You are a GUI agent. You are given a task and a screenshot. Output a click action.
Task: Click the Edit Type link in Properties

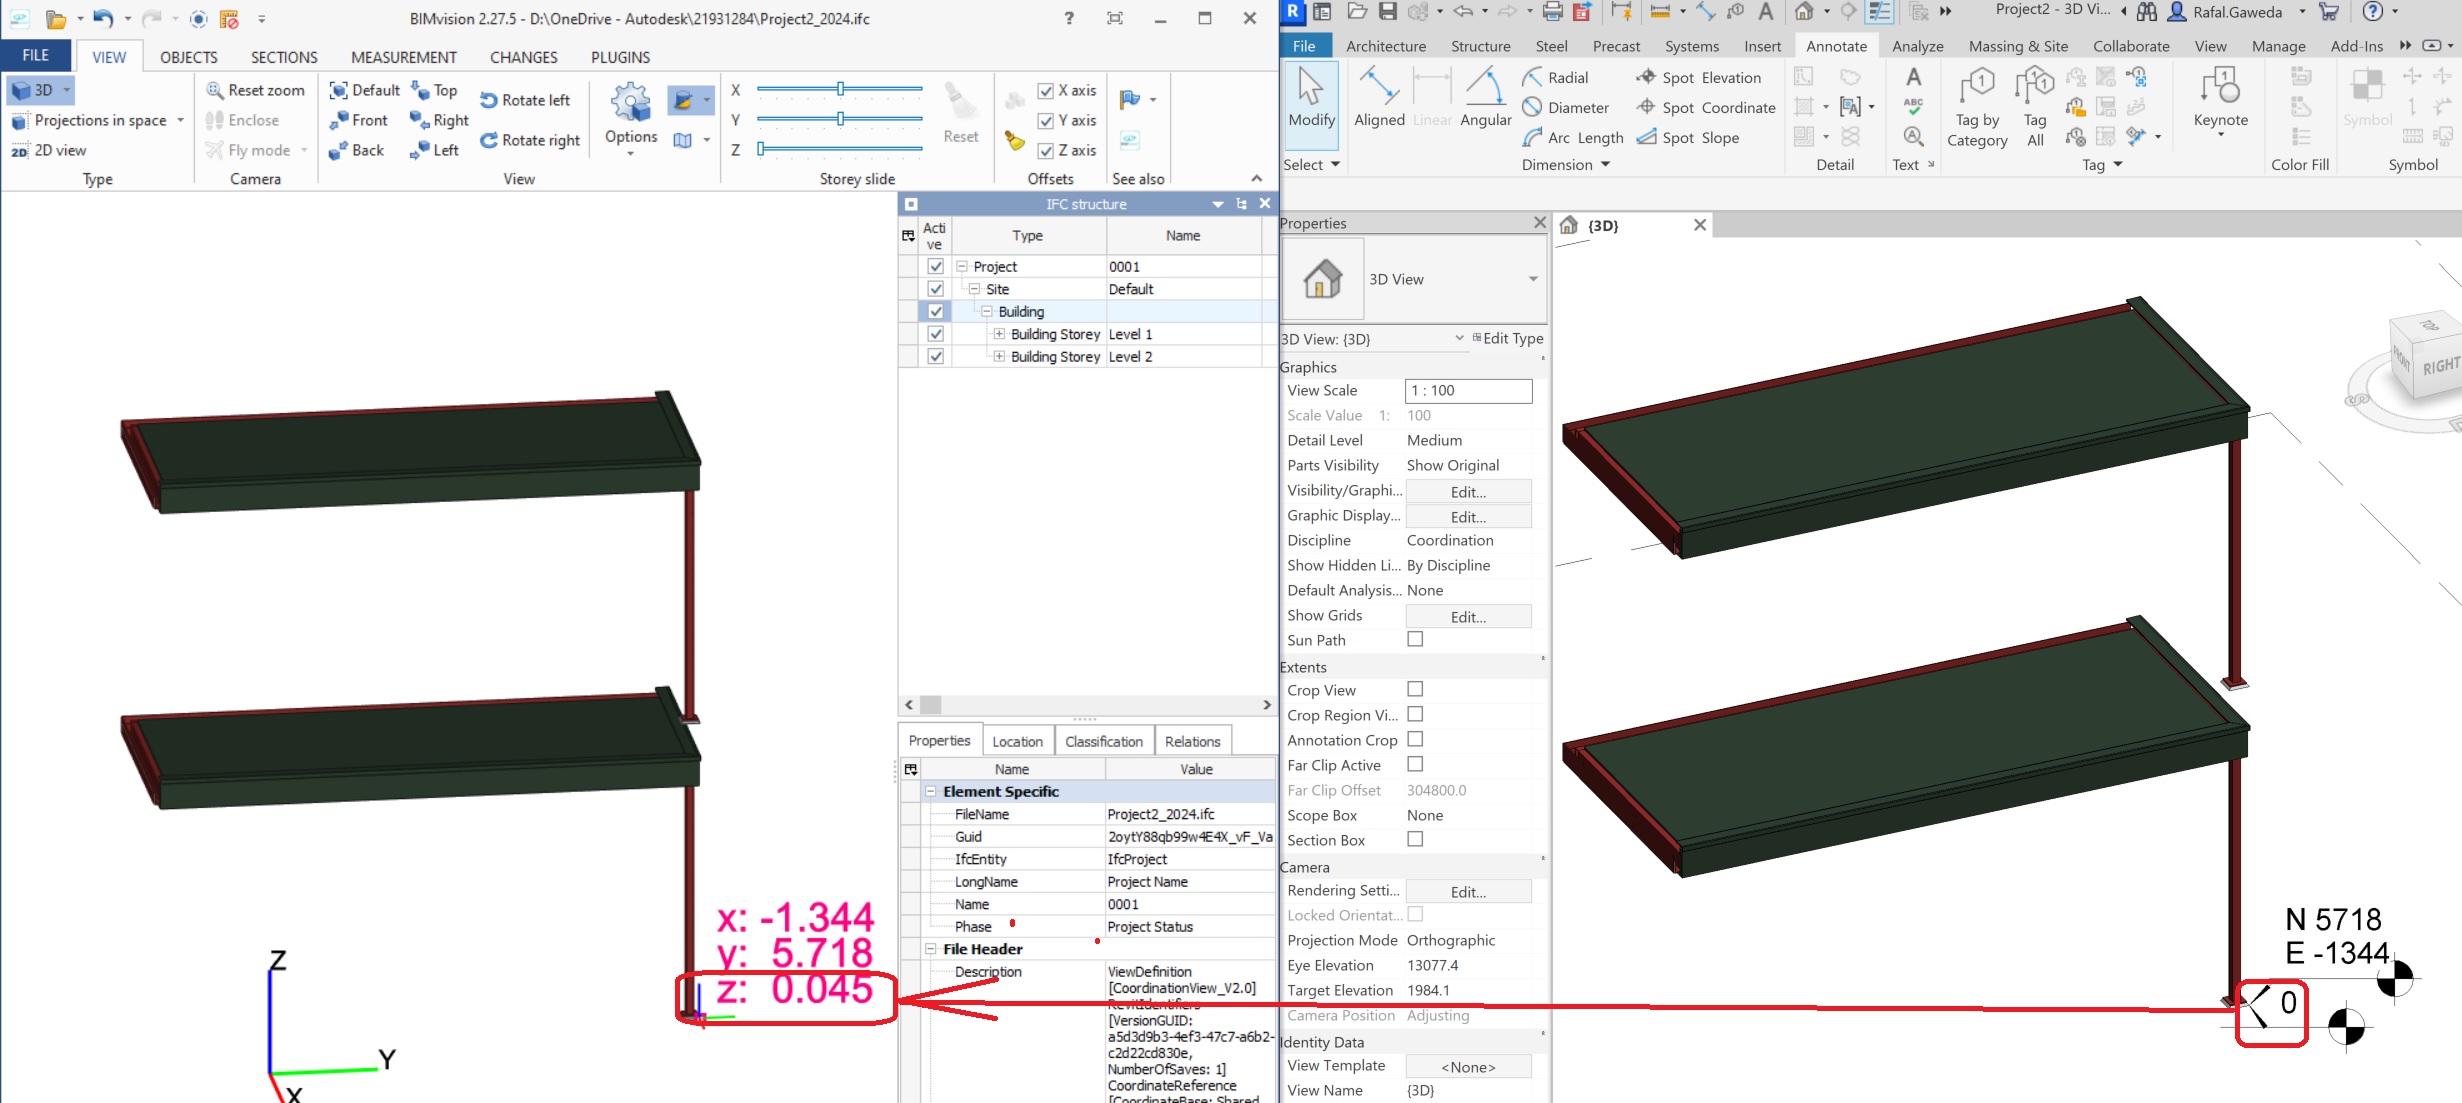(x=1513, y=338)
